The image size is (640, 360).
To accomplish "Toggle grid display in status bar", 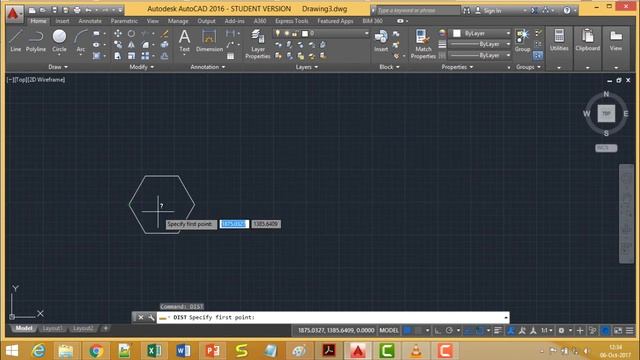I will (407, 330).
